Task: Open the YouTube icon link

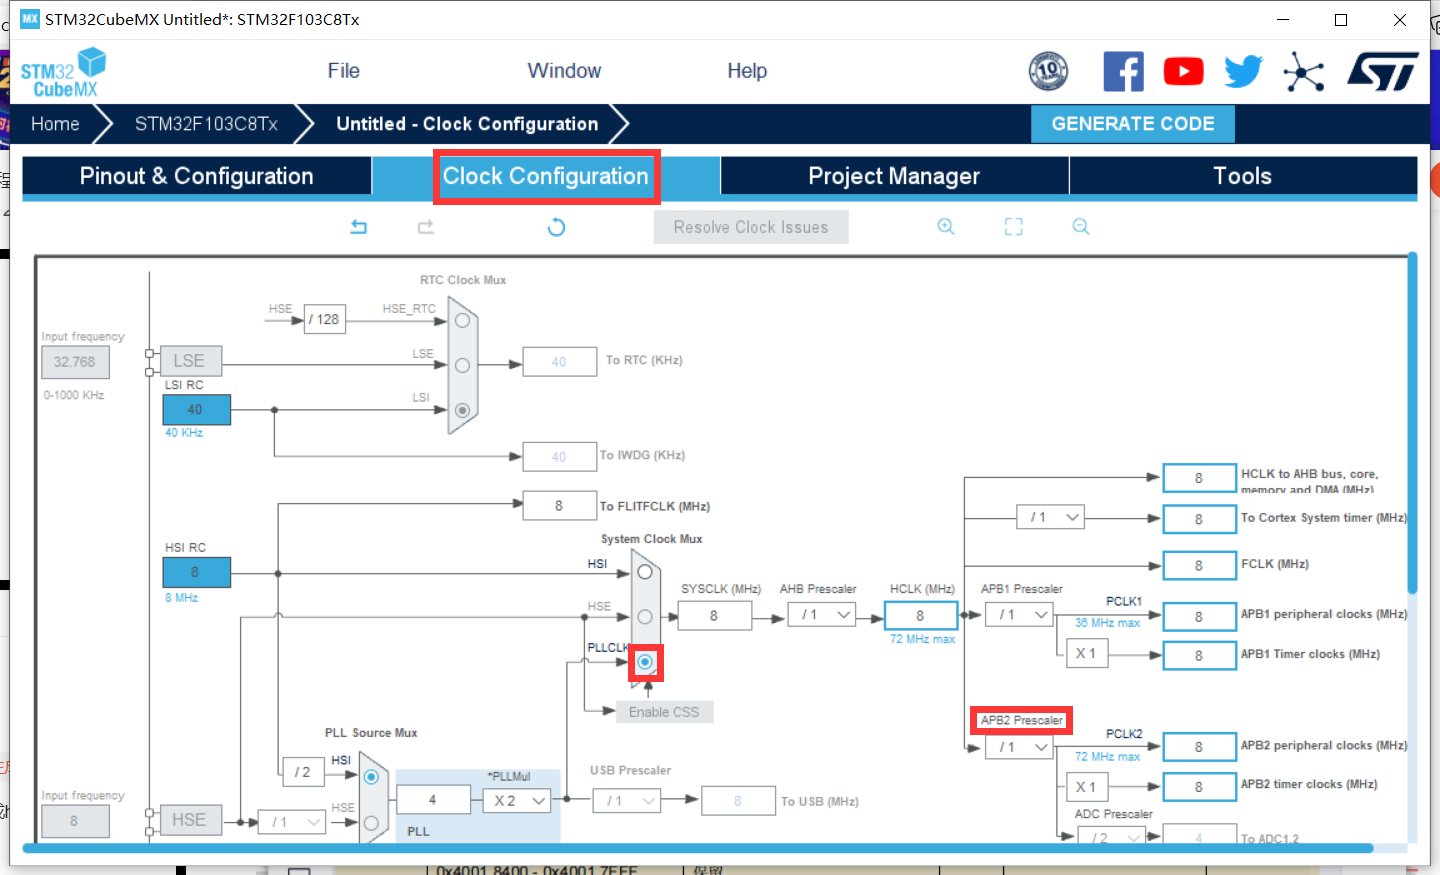Action: pos(1183,71)
